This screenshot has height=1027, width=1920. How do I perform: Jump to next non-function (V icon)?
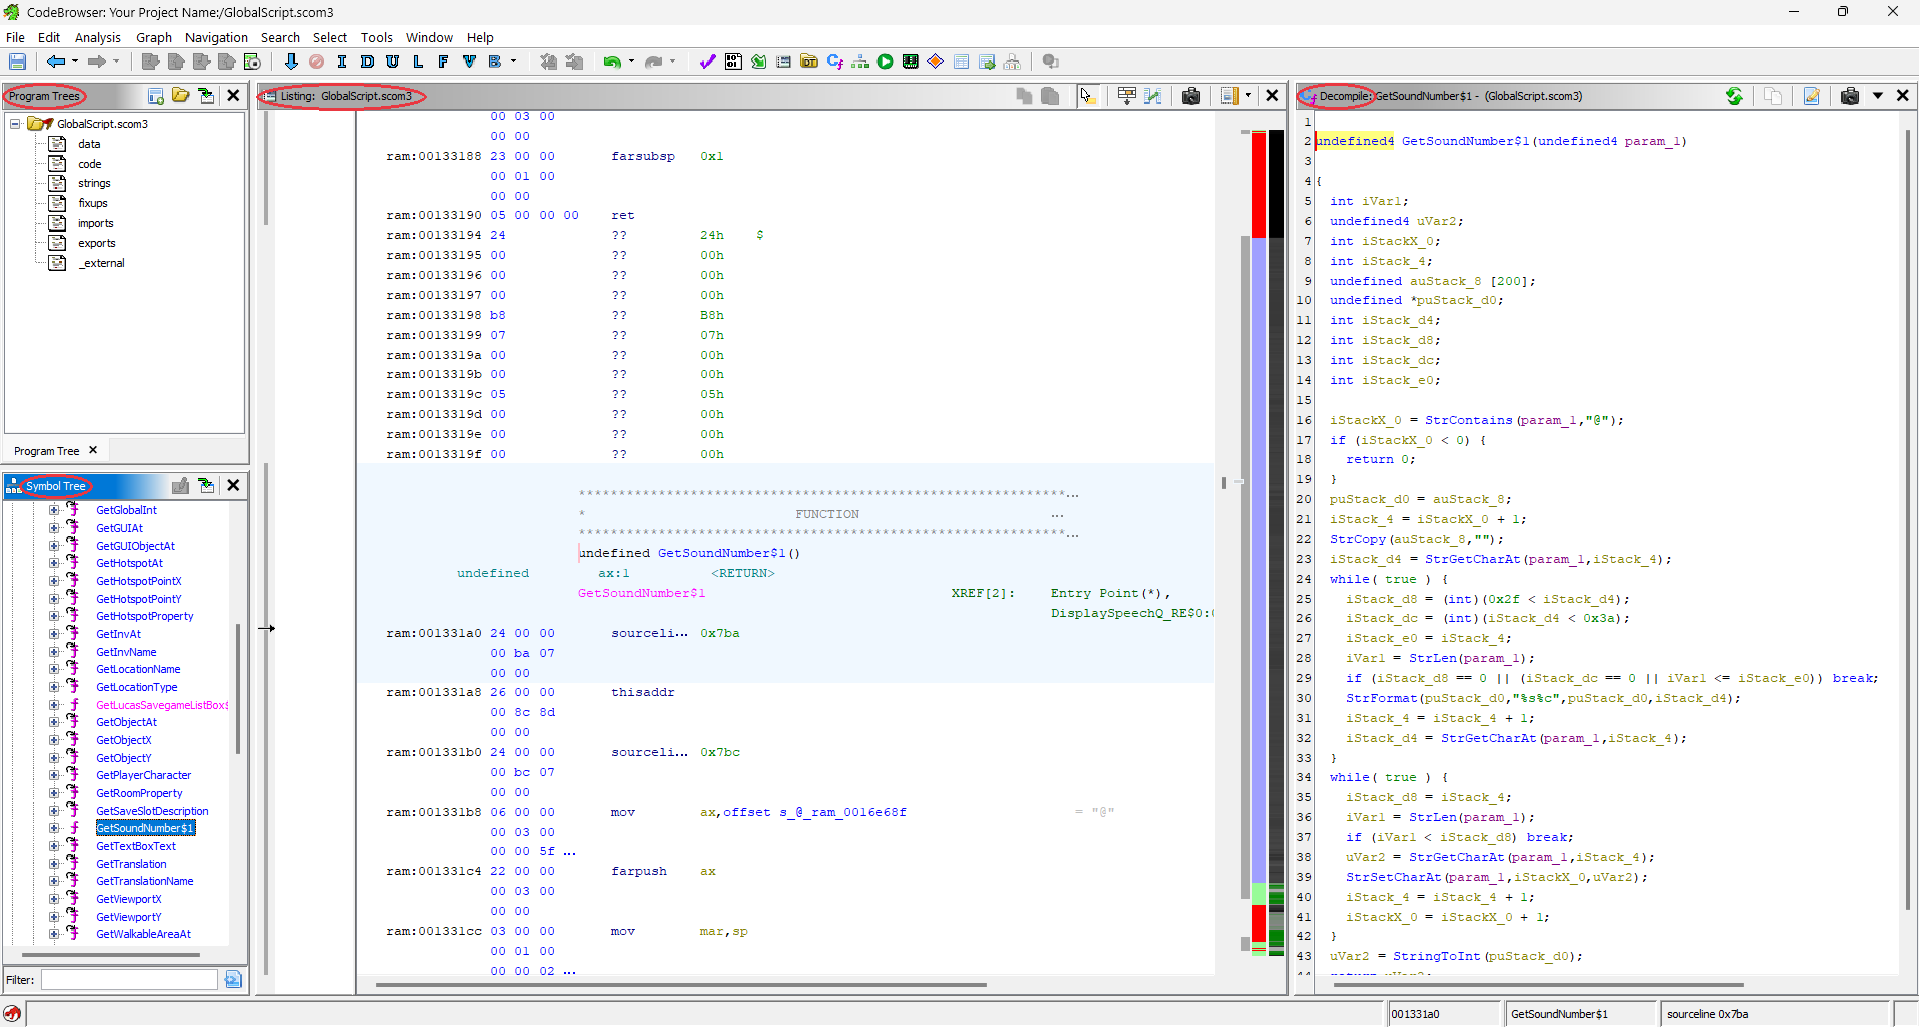[x=469, y=62]
